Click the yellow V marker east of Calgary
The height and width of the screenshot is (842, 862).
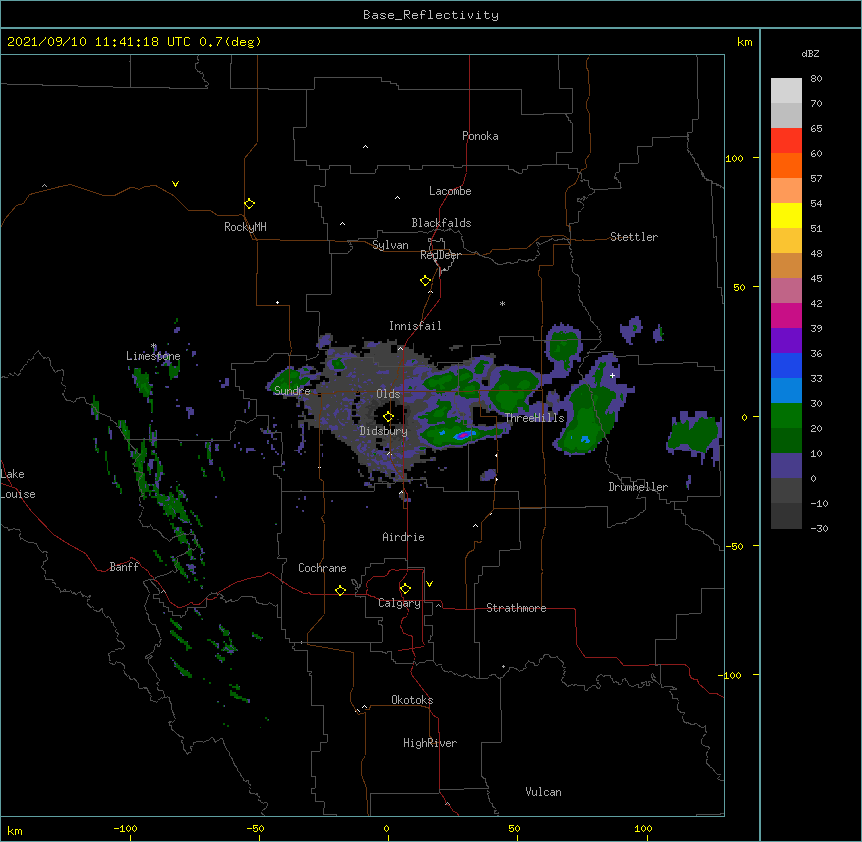click(x=429, y=584)
